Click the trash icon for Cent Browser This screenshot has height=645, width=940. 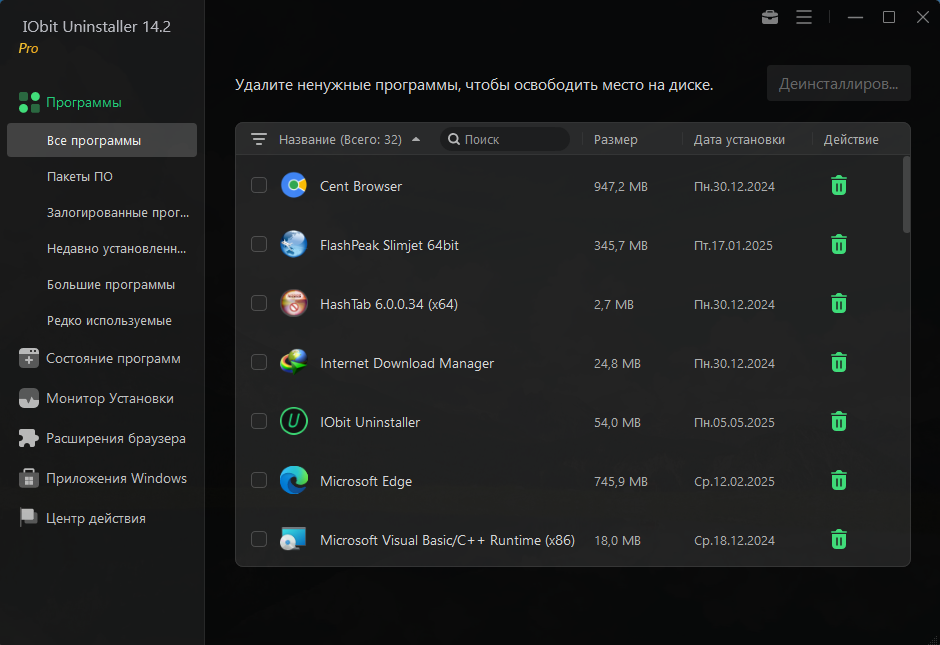[x=839, y=186]
